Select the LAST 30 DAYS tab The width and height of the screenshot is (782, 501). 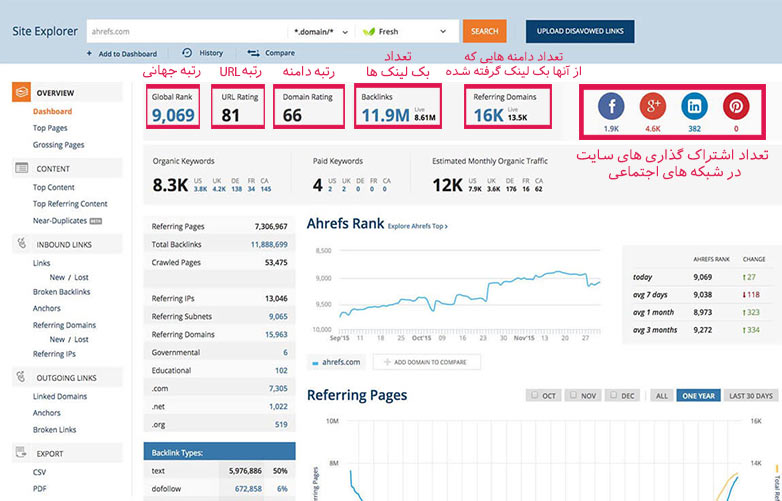point(751,396)
